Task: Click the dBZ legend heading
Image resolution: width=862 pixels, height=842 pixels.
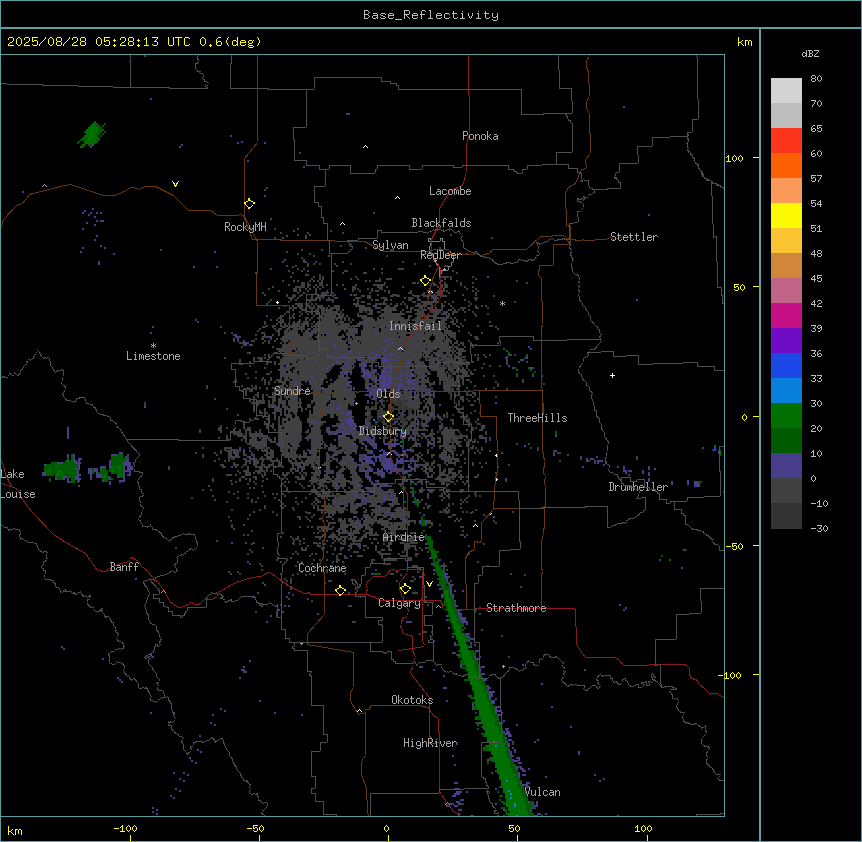Action: (x=810, y=53)
